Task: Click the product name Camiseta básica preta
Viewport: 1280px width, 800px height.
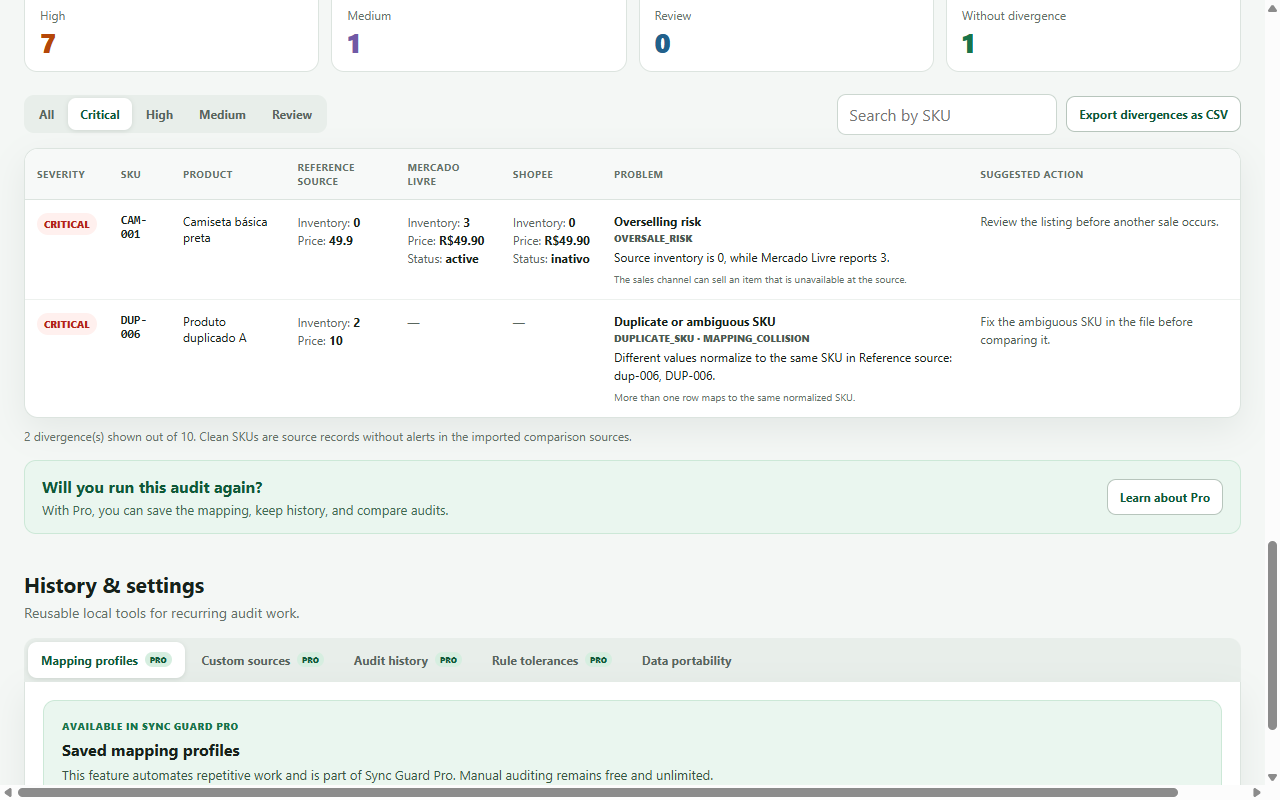Action: 225,230
